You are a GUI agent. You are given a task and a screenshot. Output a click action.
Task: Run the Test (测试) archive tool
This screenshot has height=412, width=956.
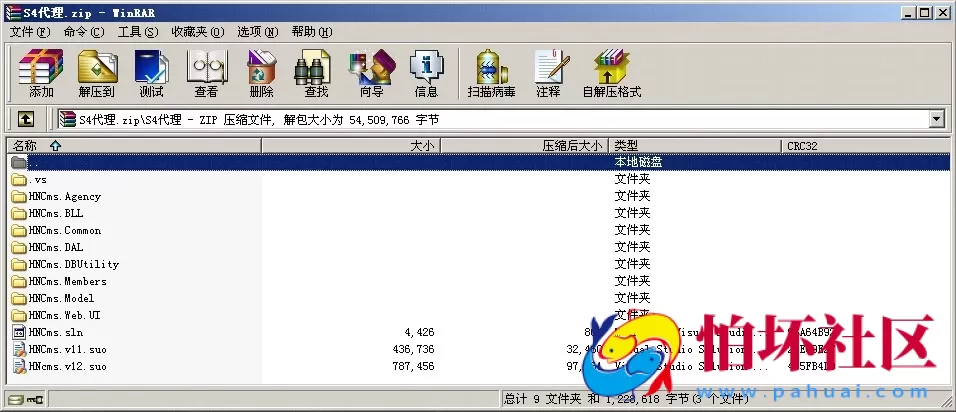point(151,74)
